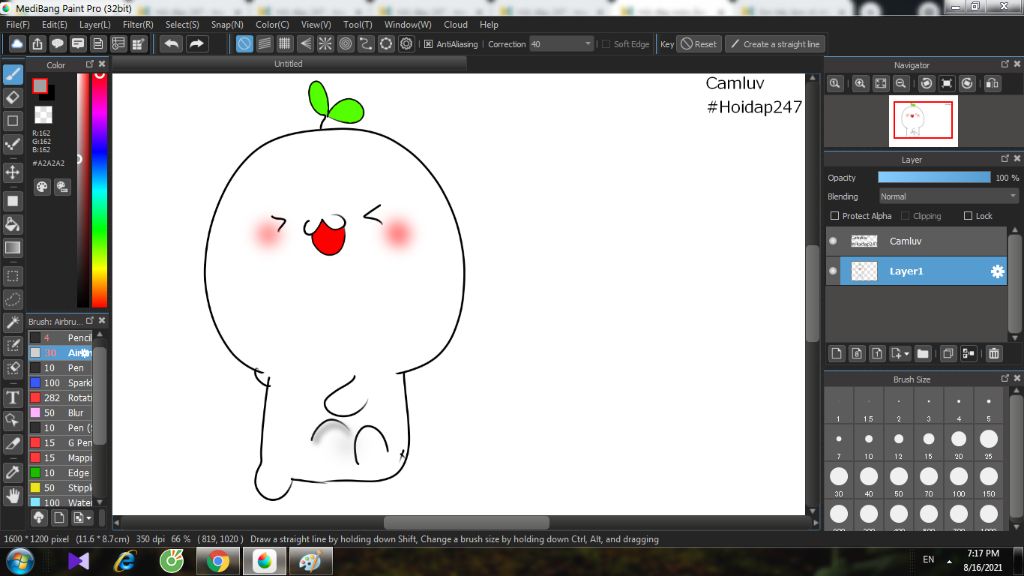Viewport: 1024px width, 576px height.
Task: Open Correction value dropdown
Action: click(587, 44)
